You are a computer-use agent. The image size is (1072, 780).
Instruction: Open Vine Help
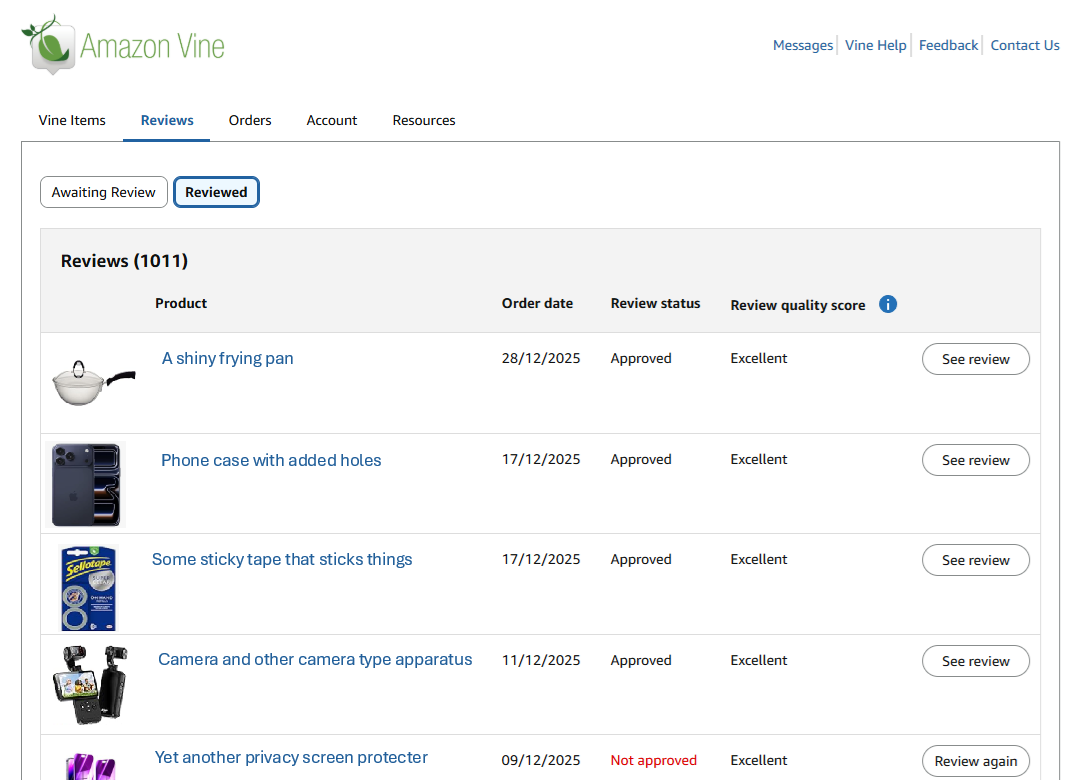point(875,45)
